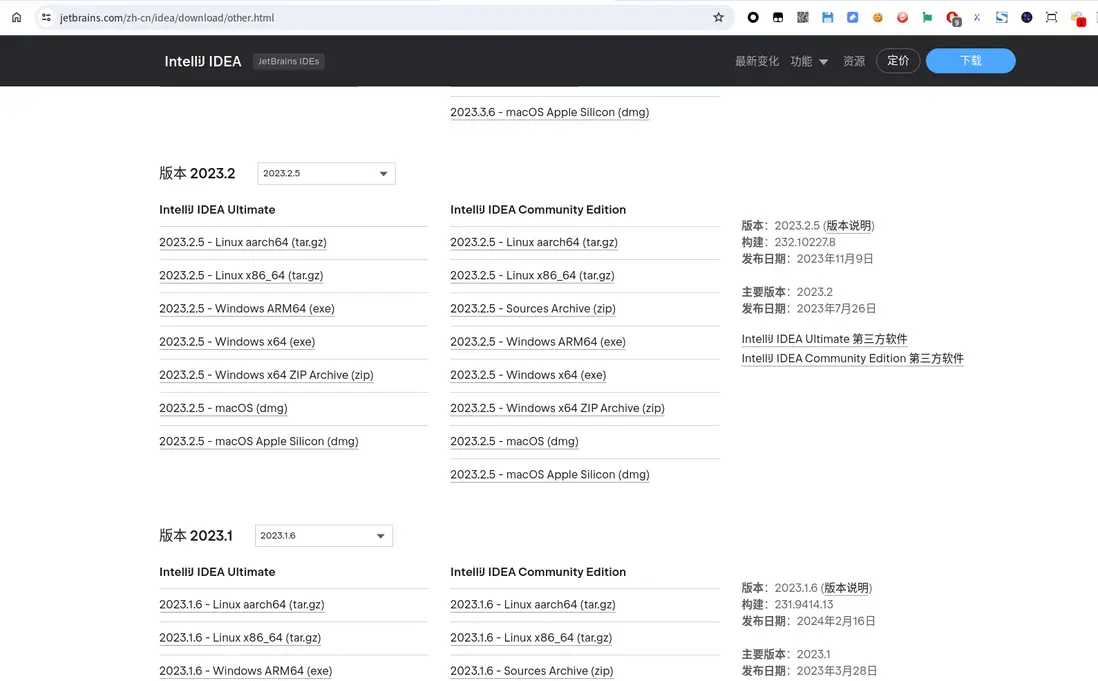
Task: Open site information icon in address bar
Action: 46,17
